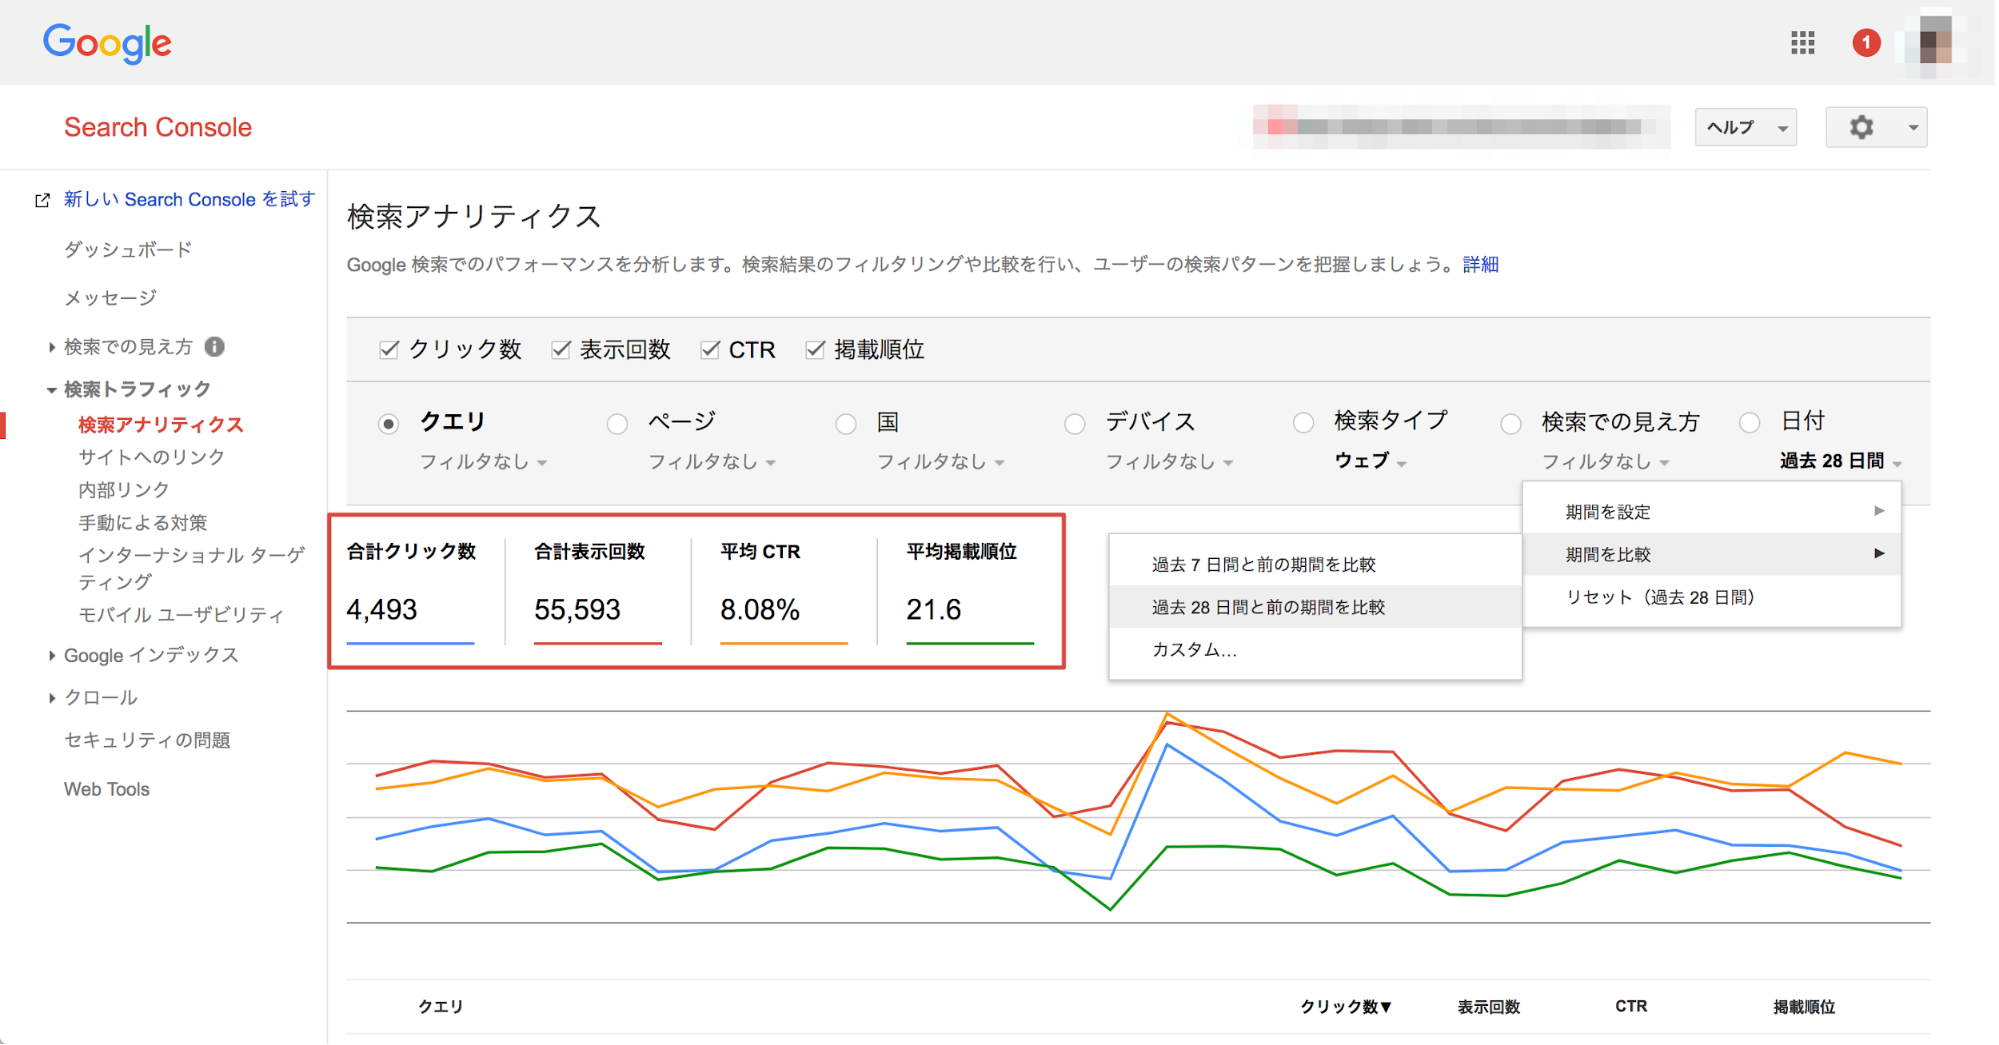The height and width of the screenshot is (1045, 1999).
Task: Click the info icon next to 検索での見え方
Action: tap(214, 347)
